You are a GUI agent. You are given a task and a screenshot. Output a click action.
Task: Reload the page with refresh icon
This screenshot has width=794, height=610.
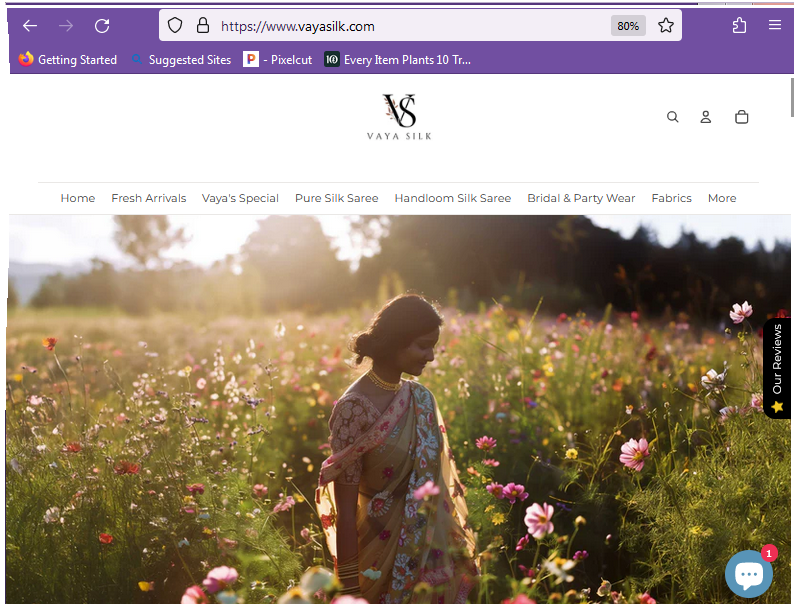pyautogui.click(x=102, y=26)
